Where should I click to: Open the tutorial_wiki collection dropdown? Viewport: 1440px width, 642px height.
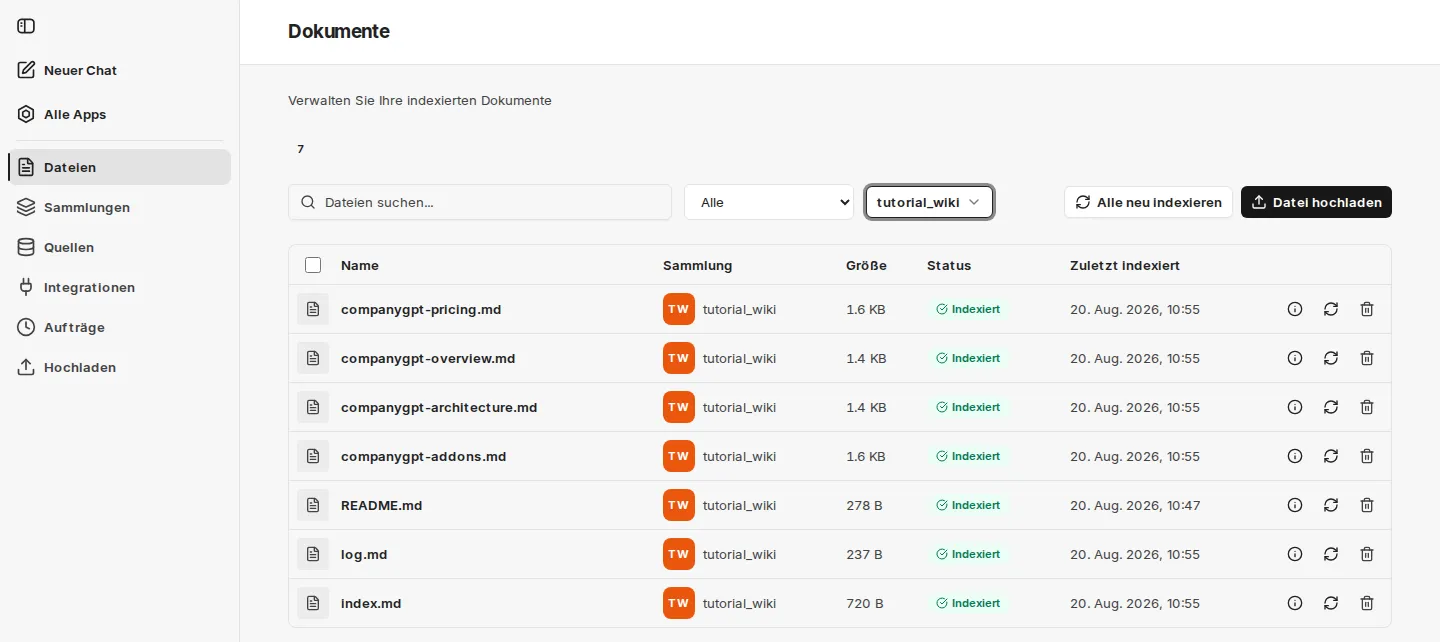point(929,202)
